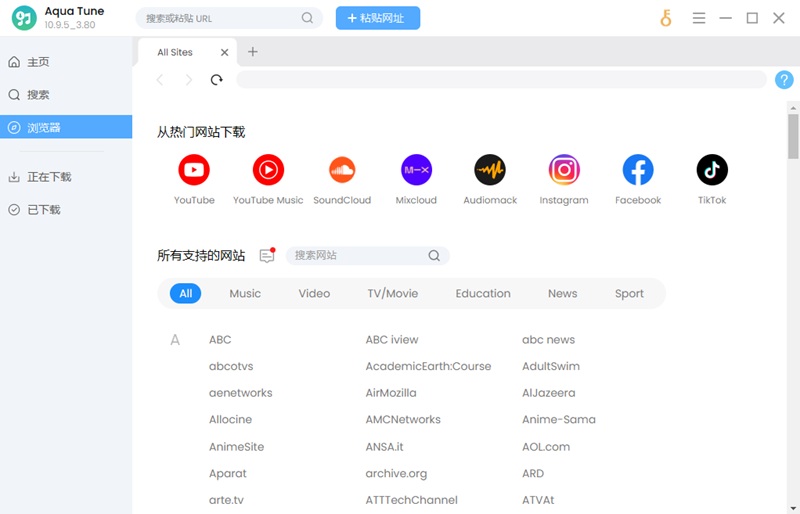Click the magnifier in the top URL search box

[307, 18]
